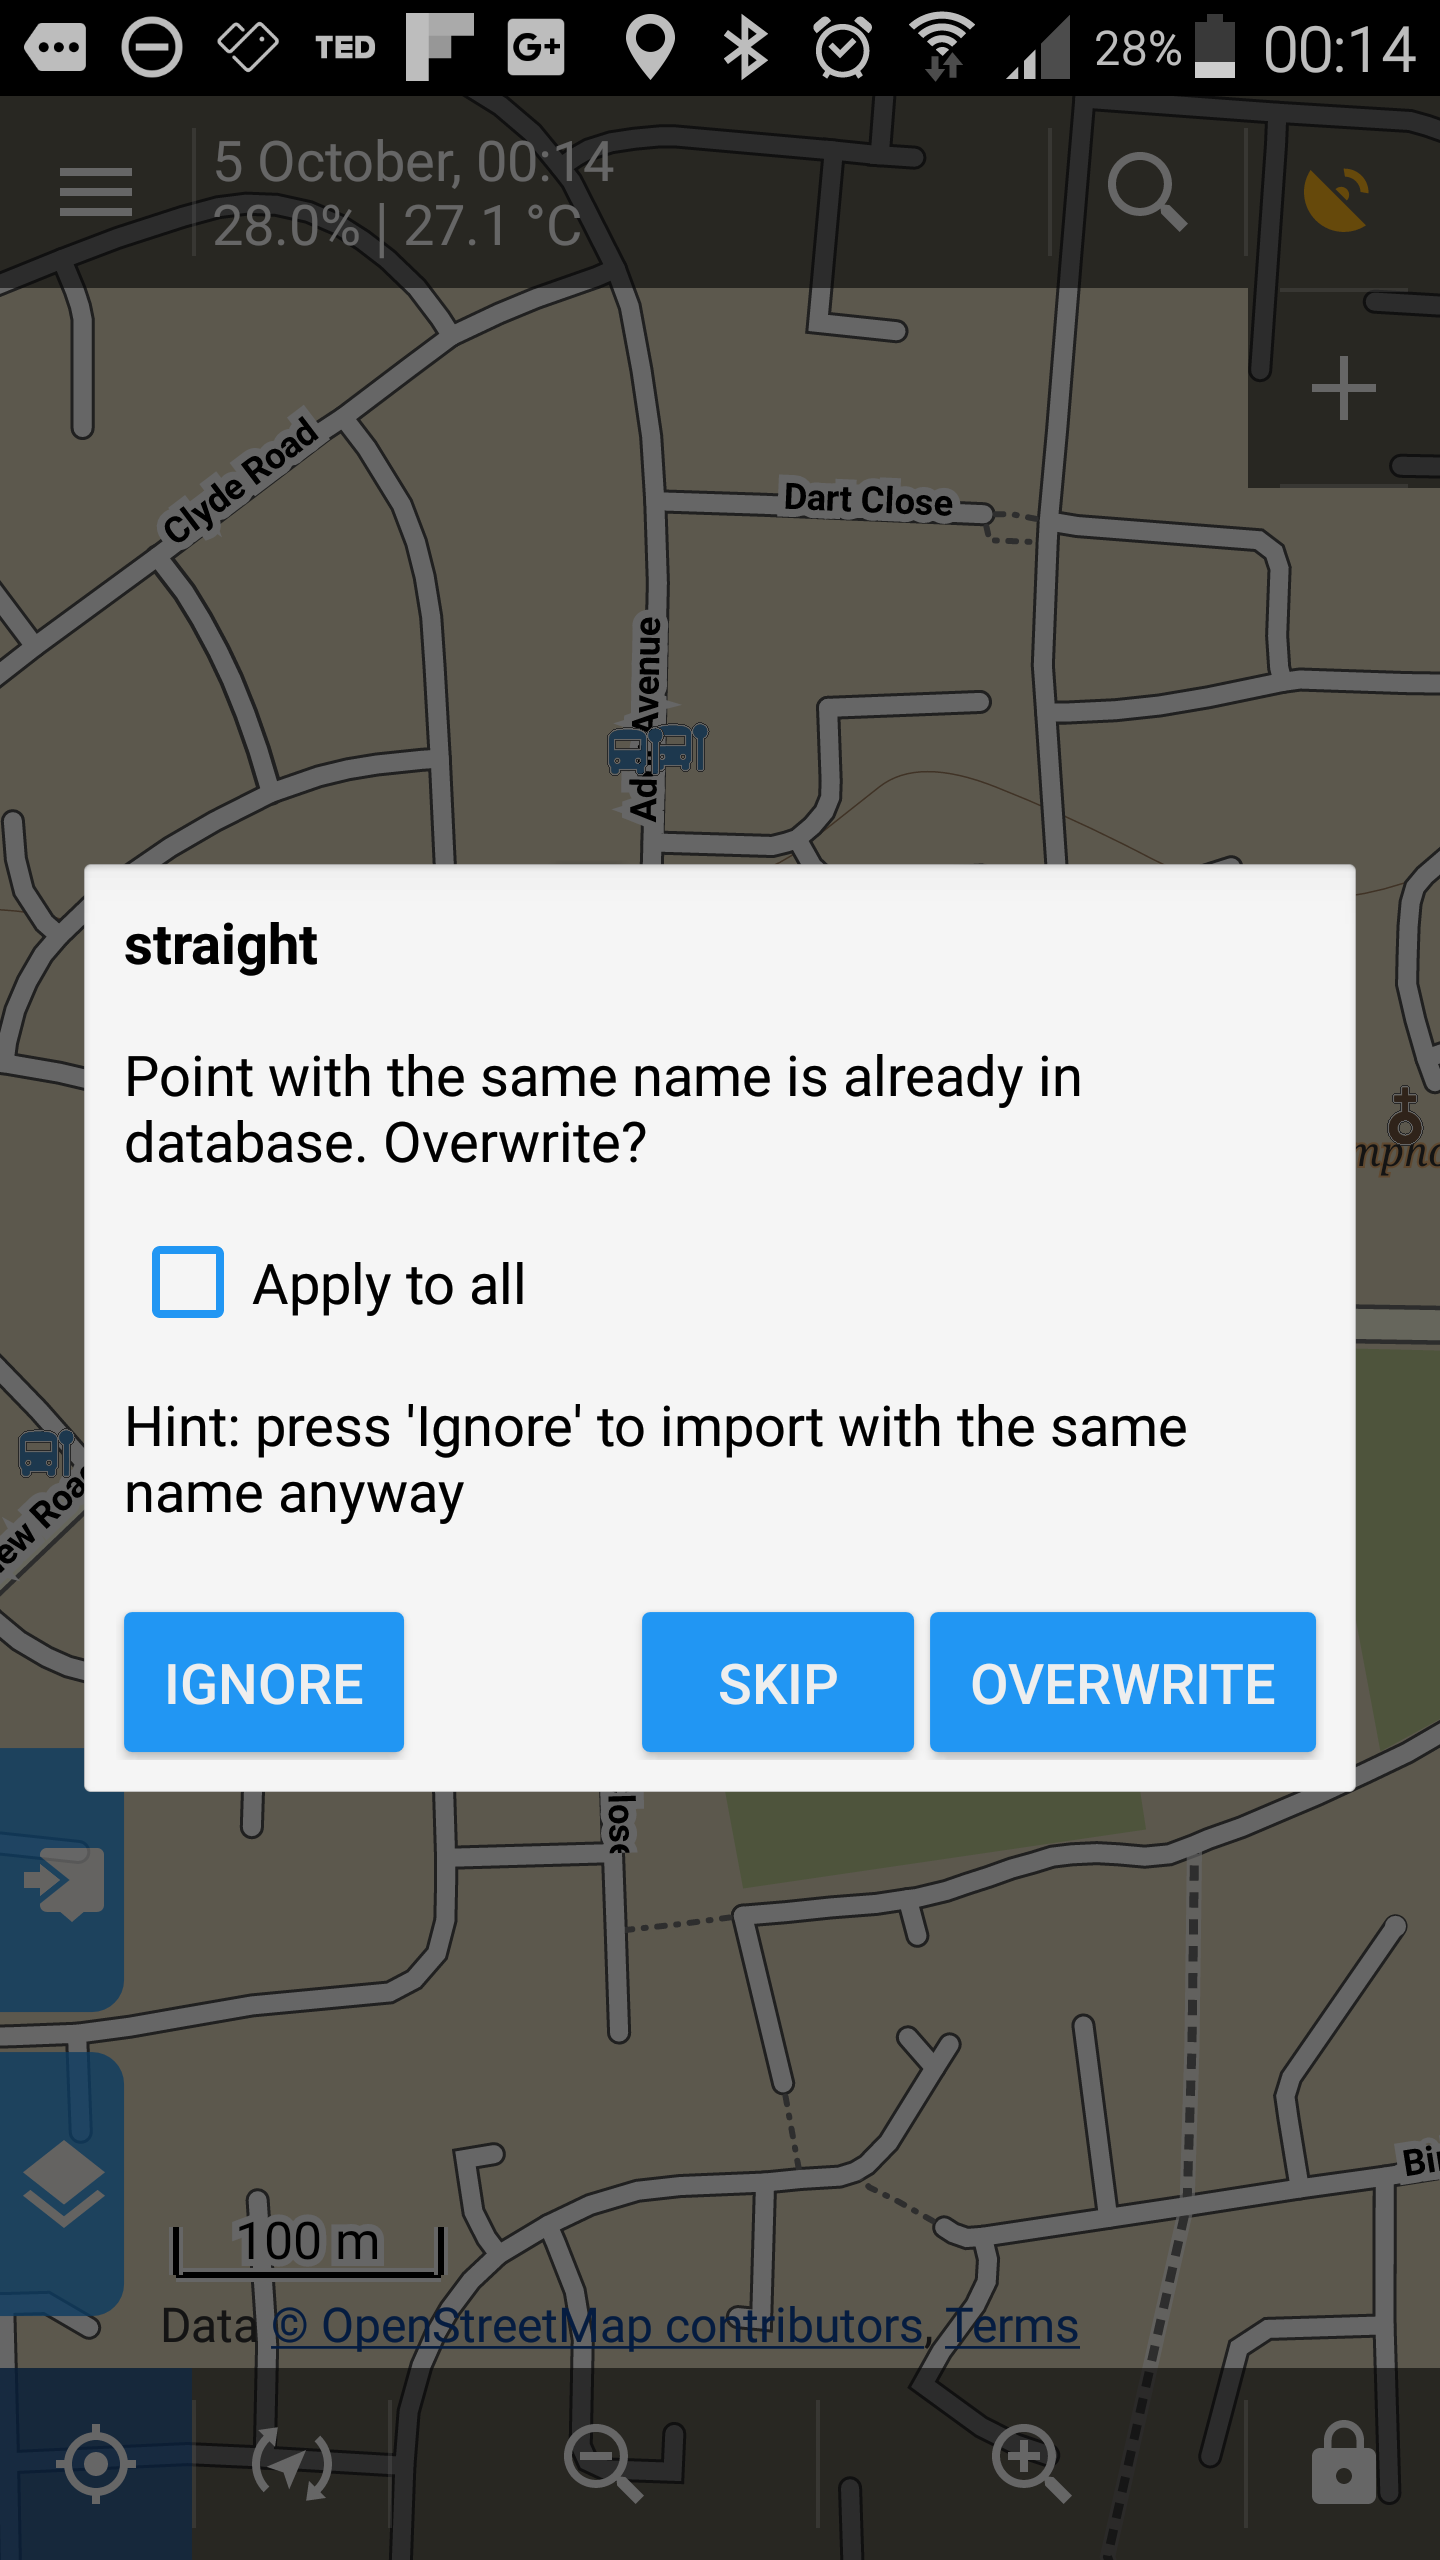1440x2560 pixels.
Task: Open the GPS satellite status icon
Action: 1340,196
